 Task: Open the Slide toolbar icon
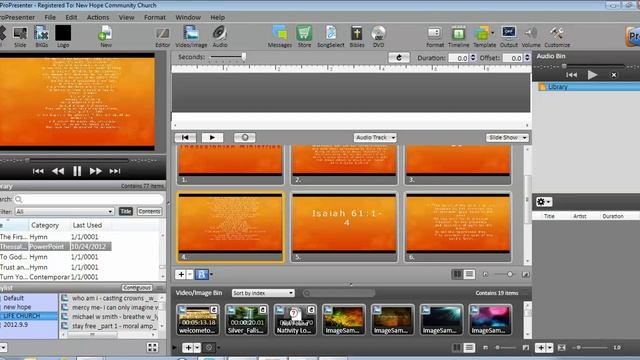(20, 36)
